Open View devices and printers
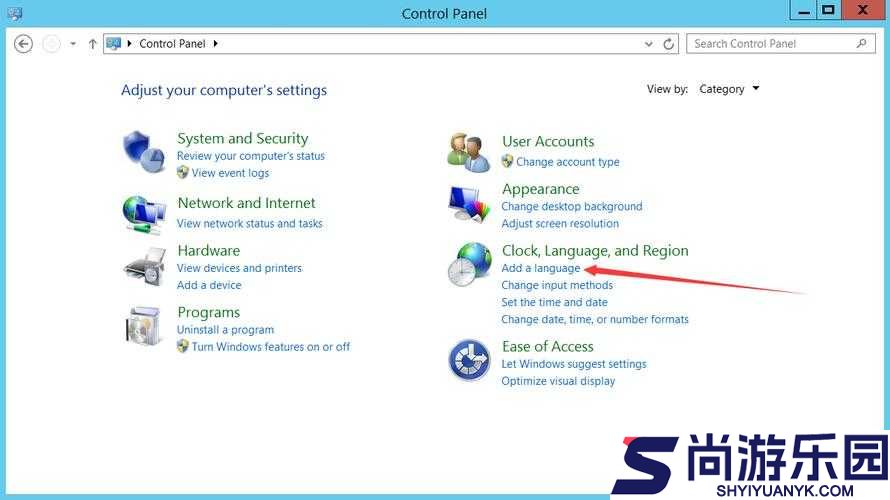This screenshot has height=500, width=890. coord(240,268)
